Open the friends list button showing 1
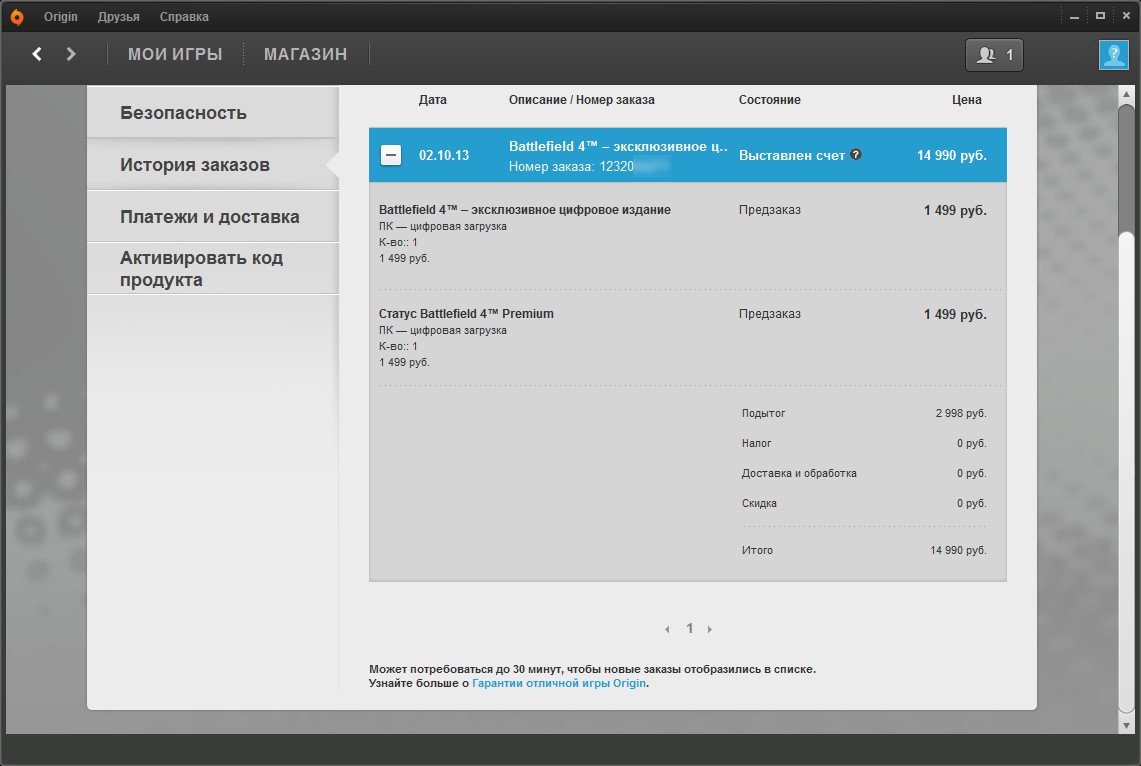 (x=994, y=55)
